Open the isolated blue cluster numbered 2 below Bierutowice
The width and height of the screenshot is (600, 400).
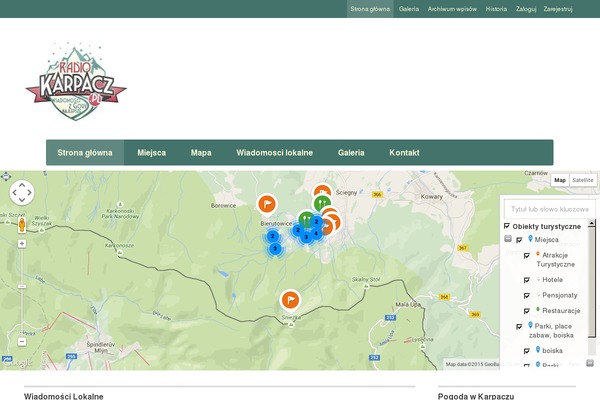click(x=272, y=236)
